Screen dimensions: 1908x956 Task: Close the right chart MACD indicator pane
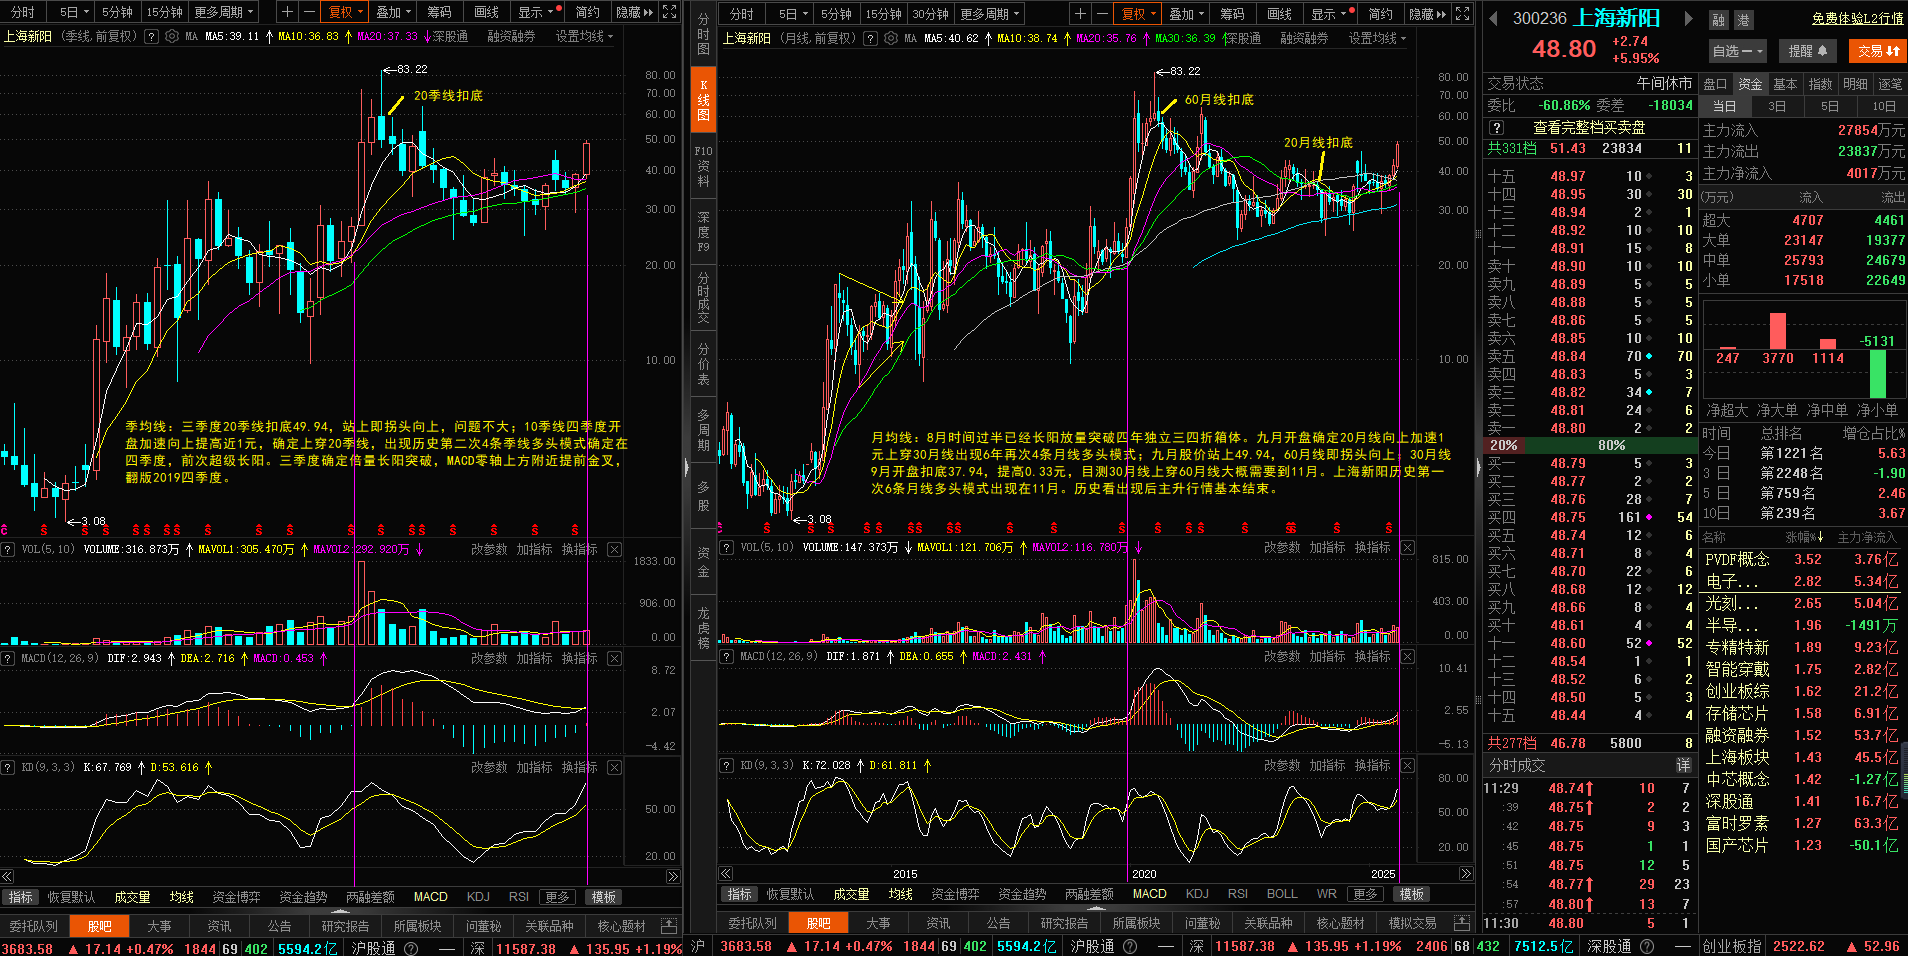point(1407,656)
